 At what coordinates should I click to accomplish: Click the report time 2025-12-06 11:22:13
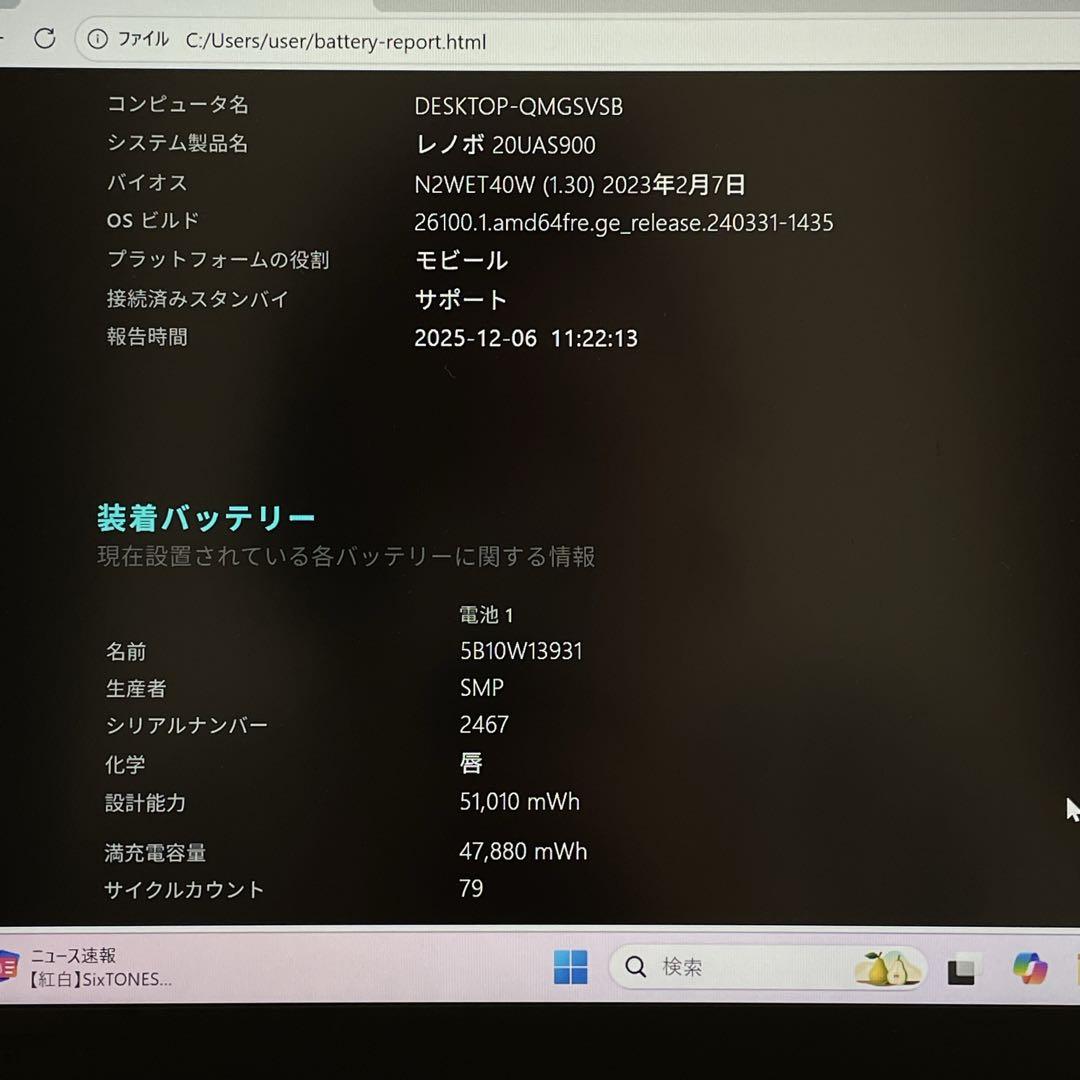coord(527,338)
